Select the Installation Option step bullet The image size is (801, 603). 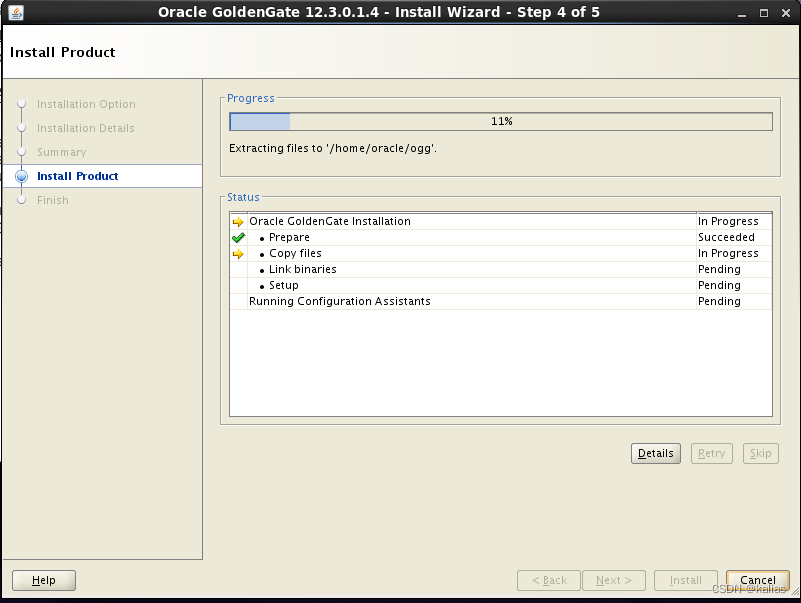pyautogui.click(x=21, y=104)
